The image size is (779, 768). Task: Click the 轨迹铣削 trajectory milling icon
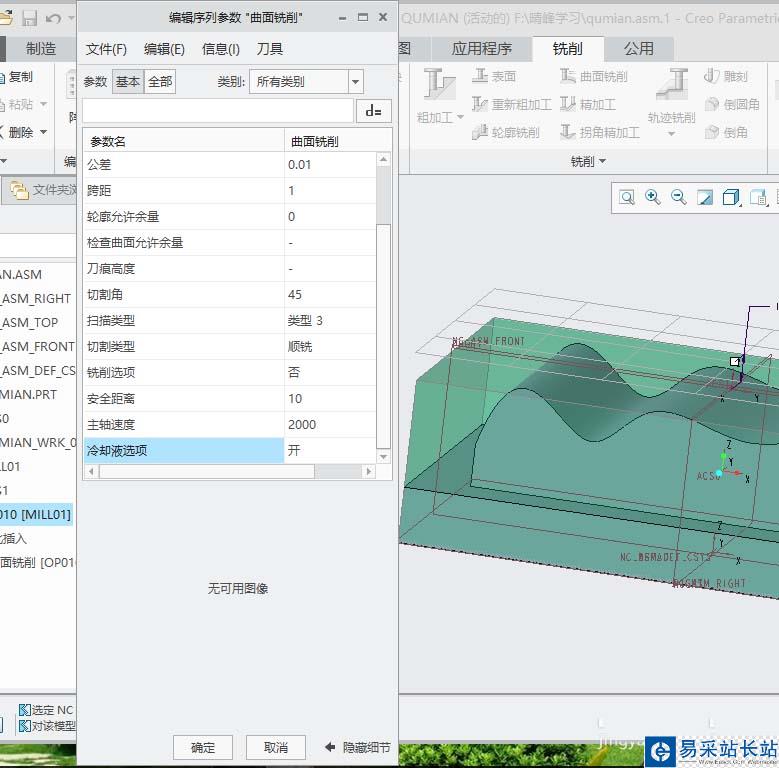[x=672, y=85]
